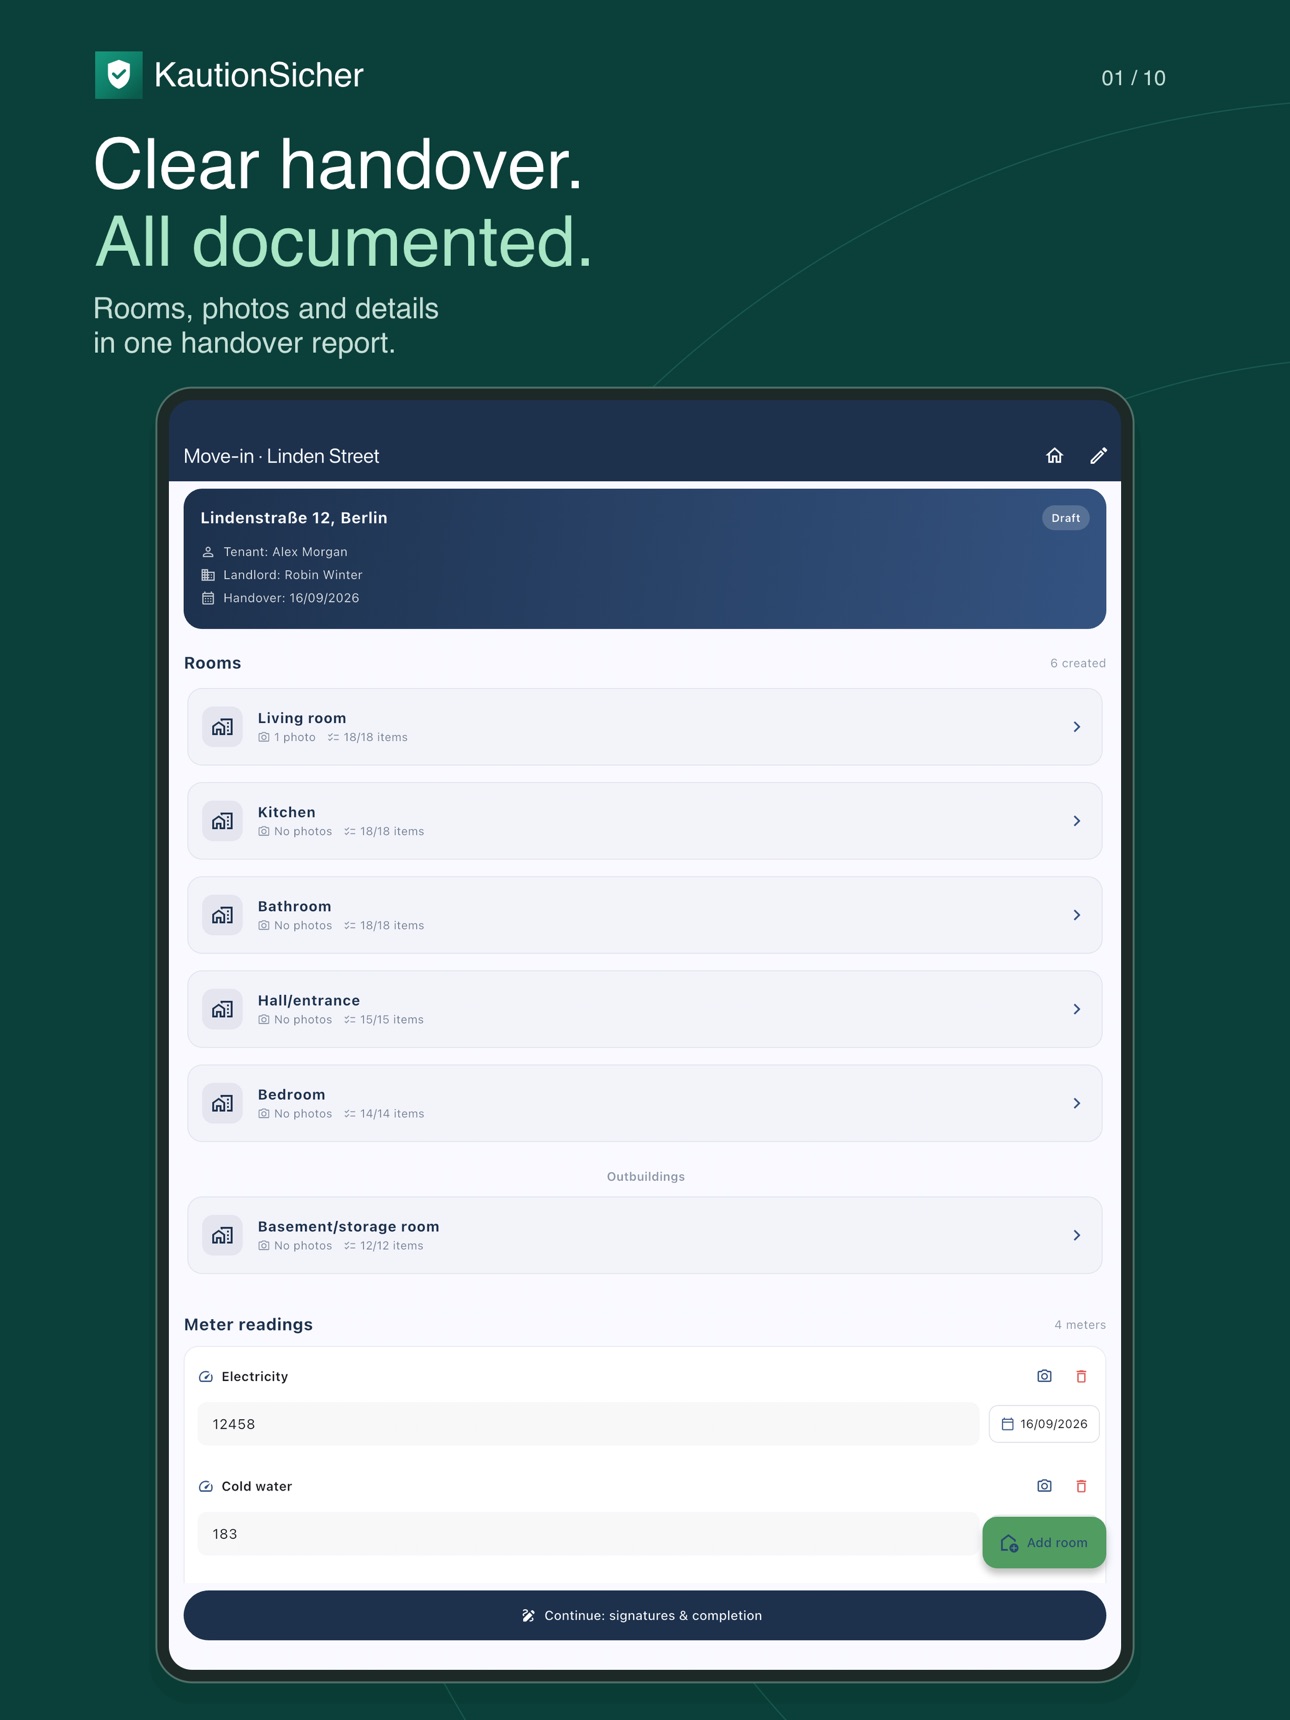The image size is (1290, 1720).
Task: Tap the pencil edit icon in header
Action: pos(1098,456)
